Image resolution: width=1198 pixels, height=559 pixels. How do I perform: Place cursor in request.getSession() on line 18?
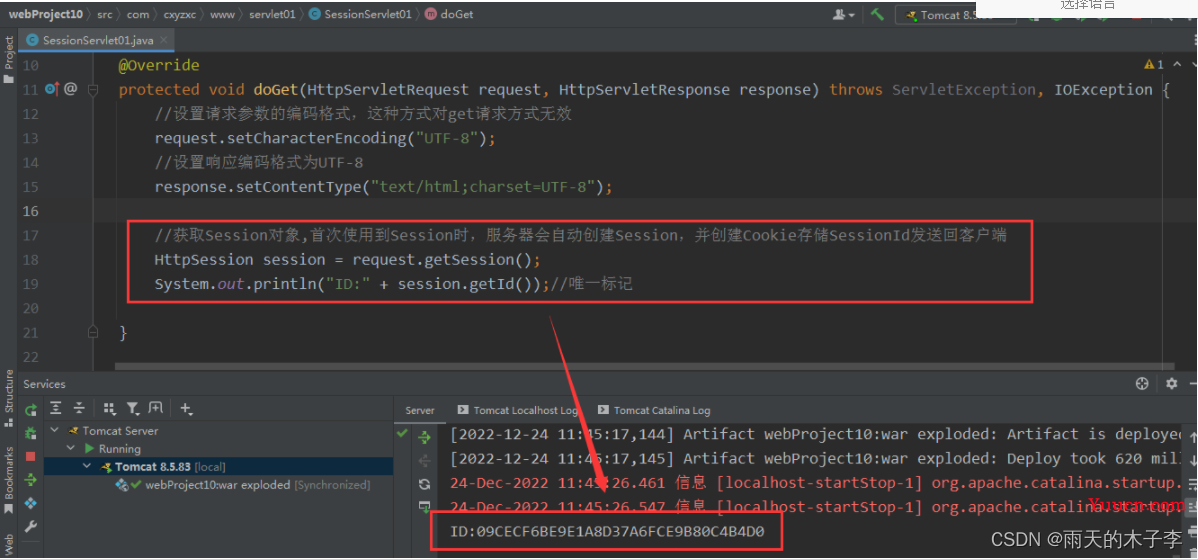click(x=441, y=260)
